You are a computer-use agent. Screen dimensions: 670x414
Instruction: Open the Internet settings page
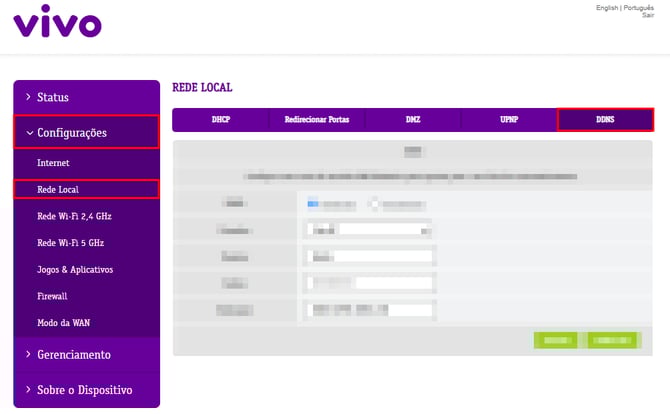tap(53, 162)
